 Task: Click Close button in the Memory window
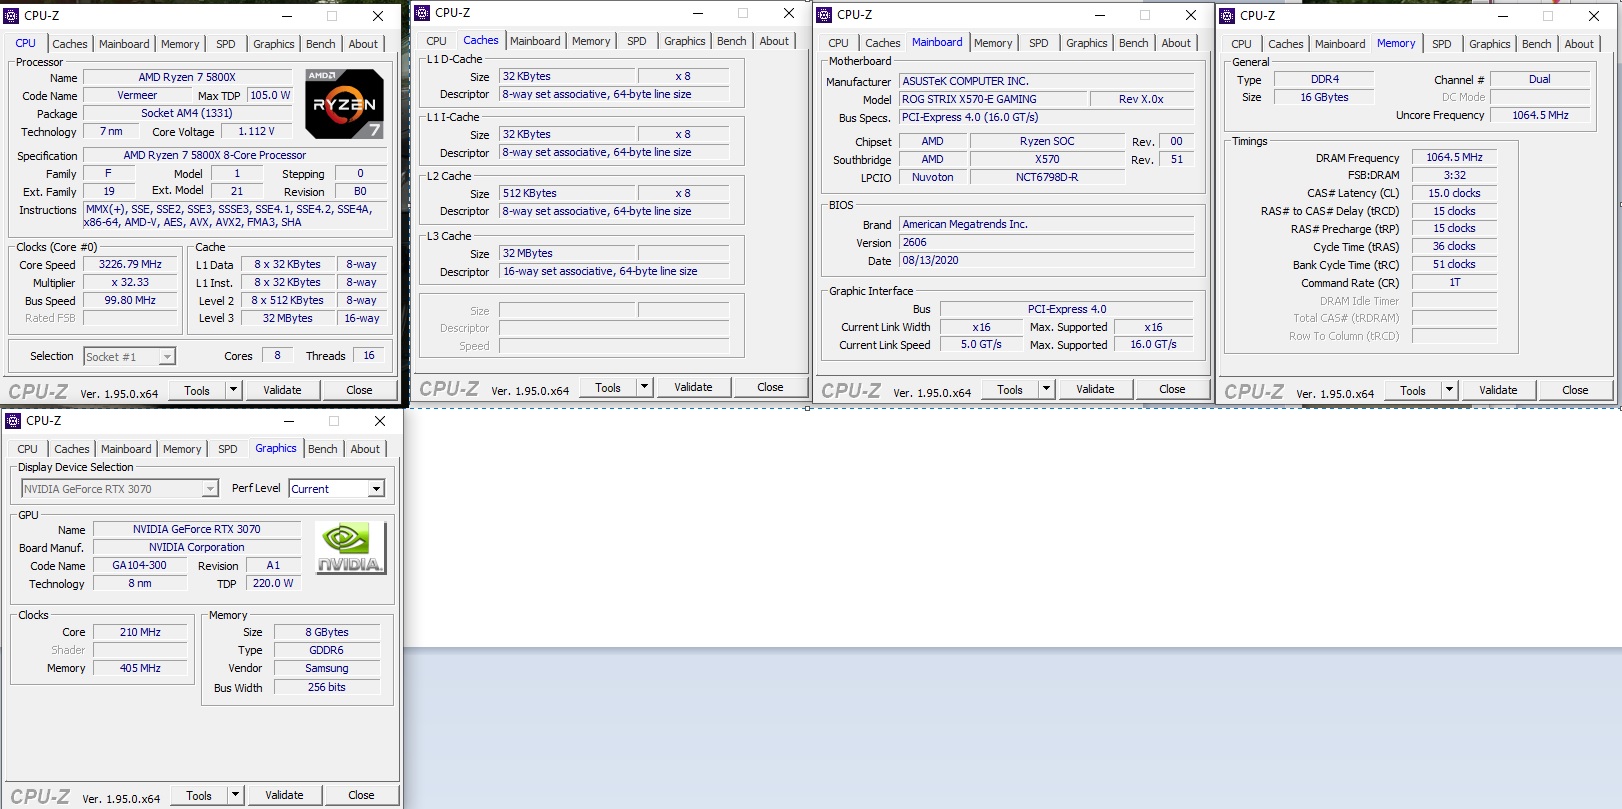coord(1575,390)
